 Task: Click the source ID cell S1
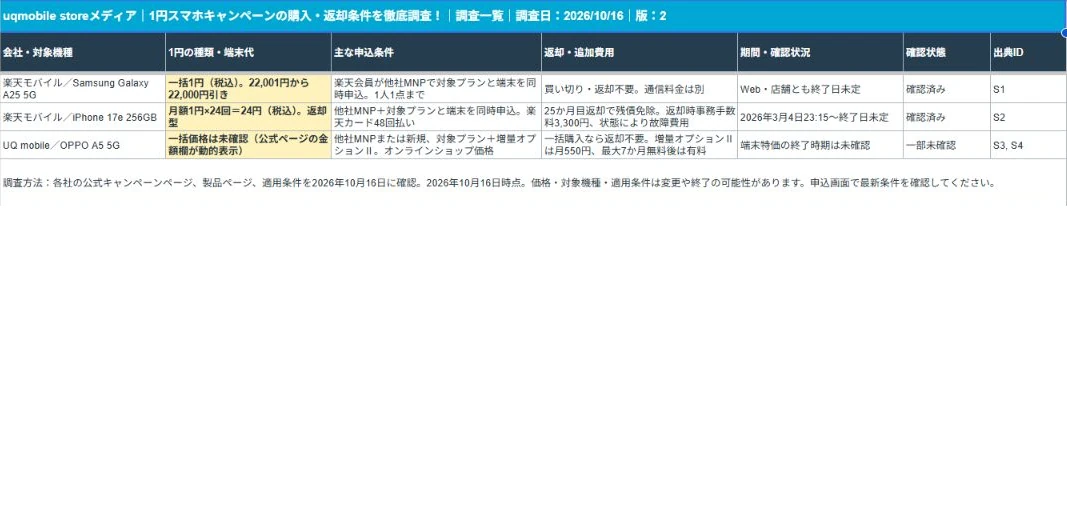tap(1029, 88)
